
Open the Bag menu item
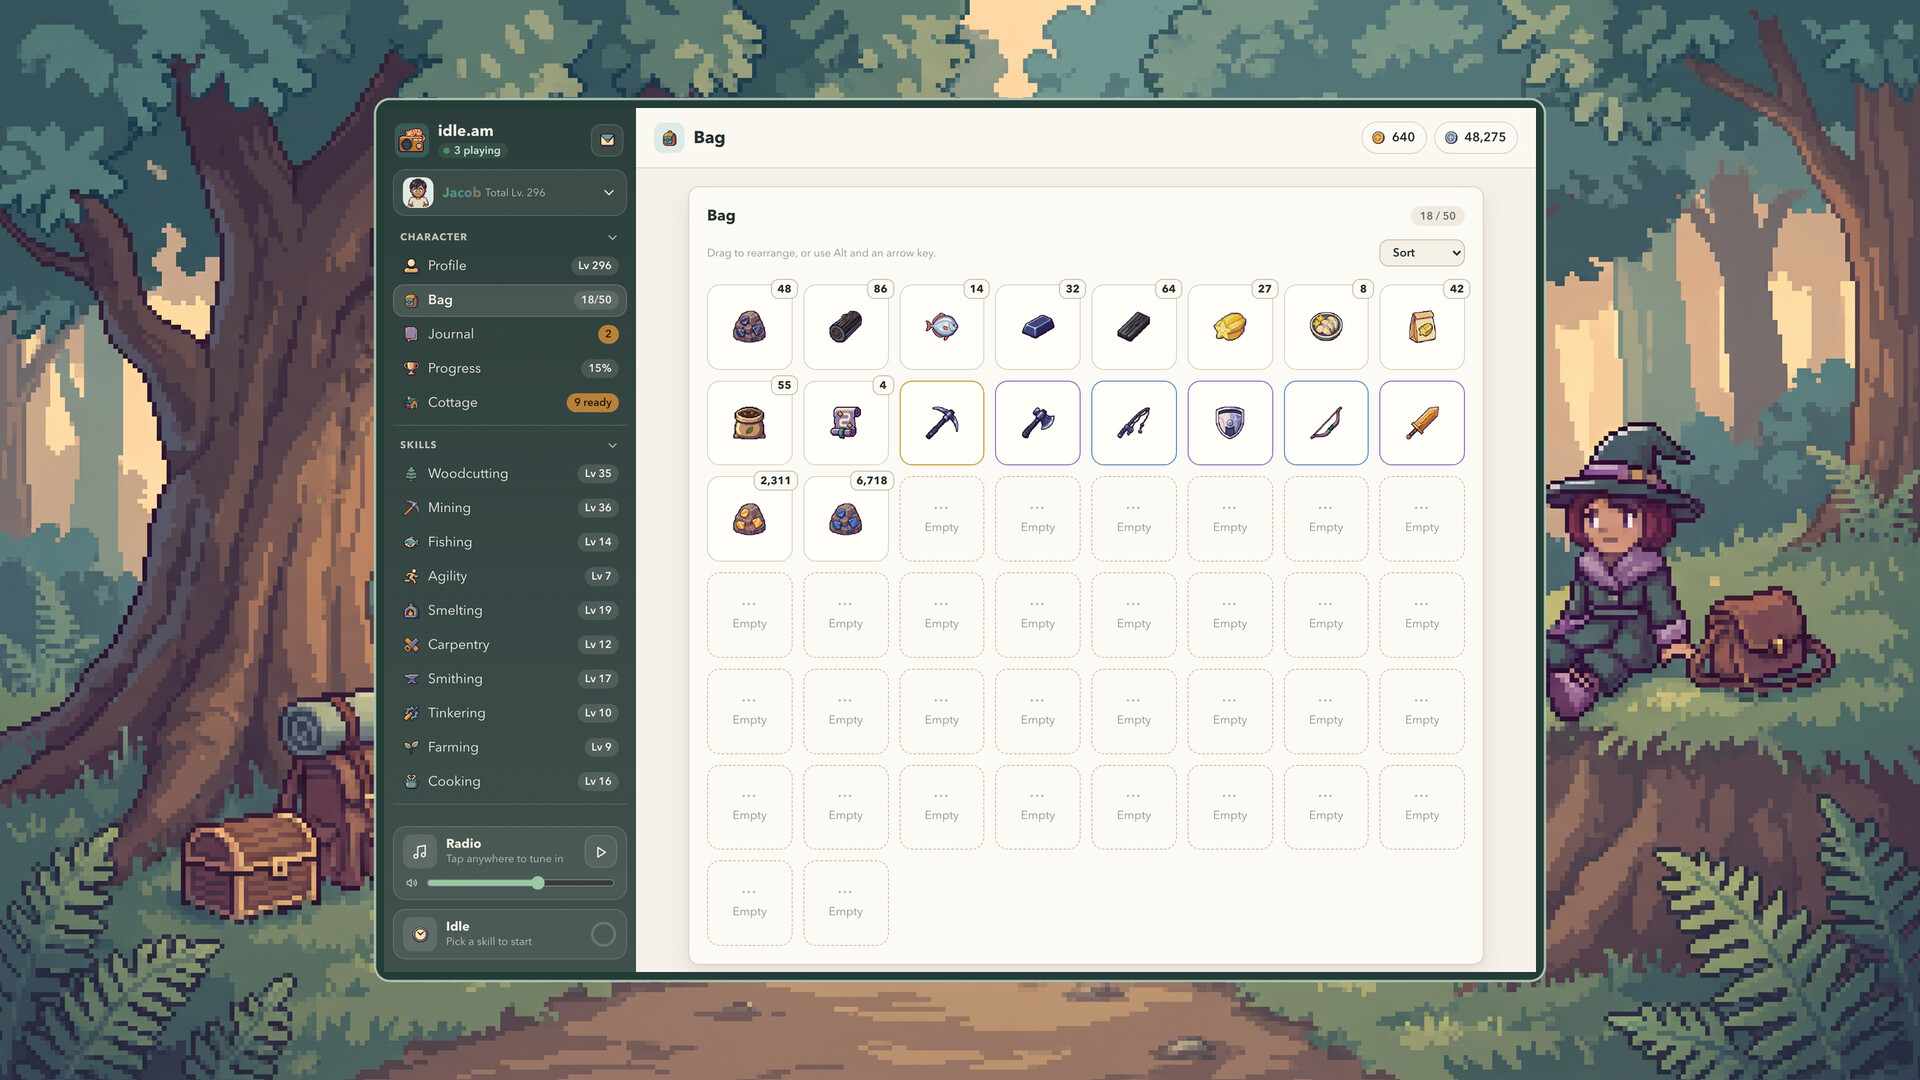509,300
